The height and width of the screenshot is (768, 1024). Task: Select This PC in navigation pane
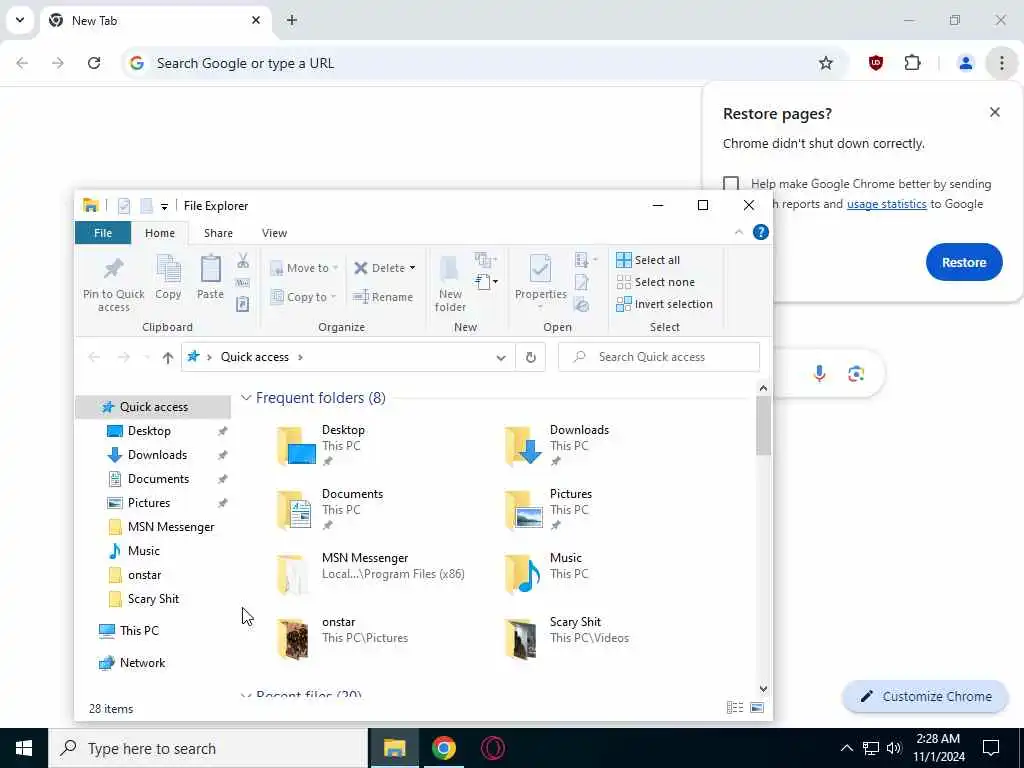[128, 631]
